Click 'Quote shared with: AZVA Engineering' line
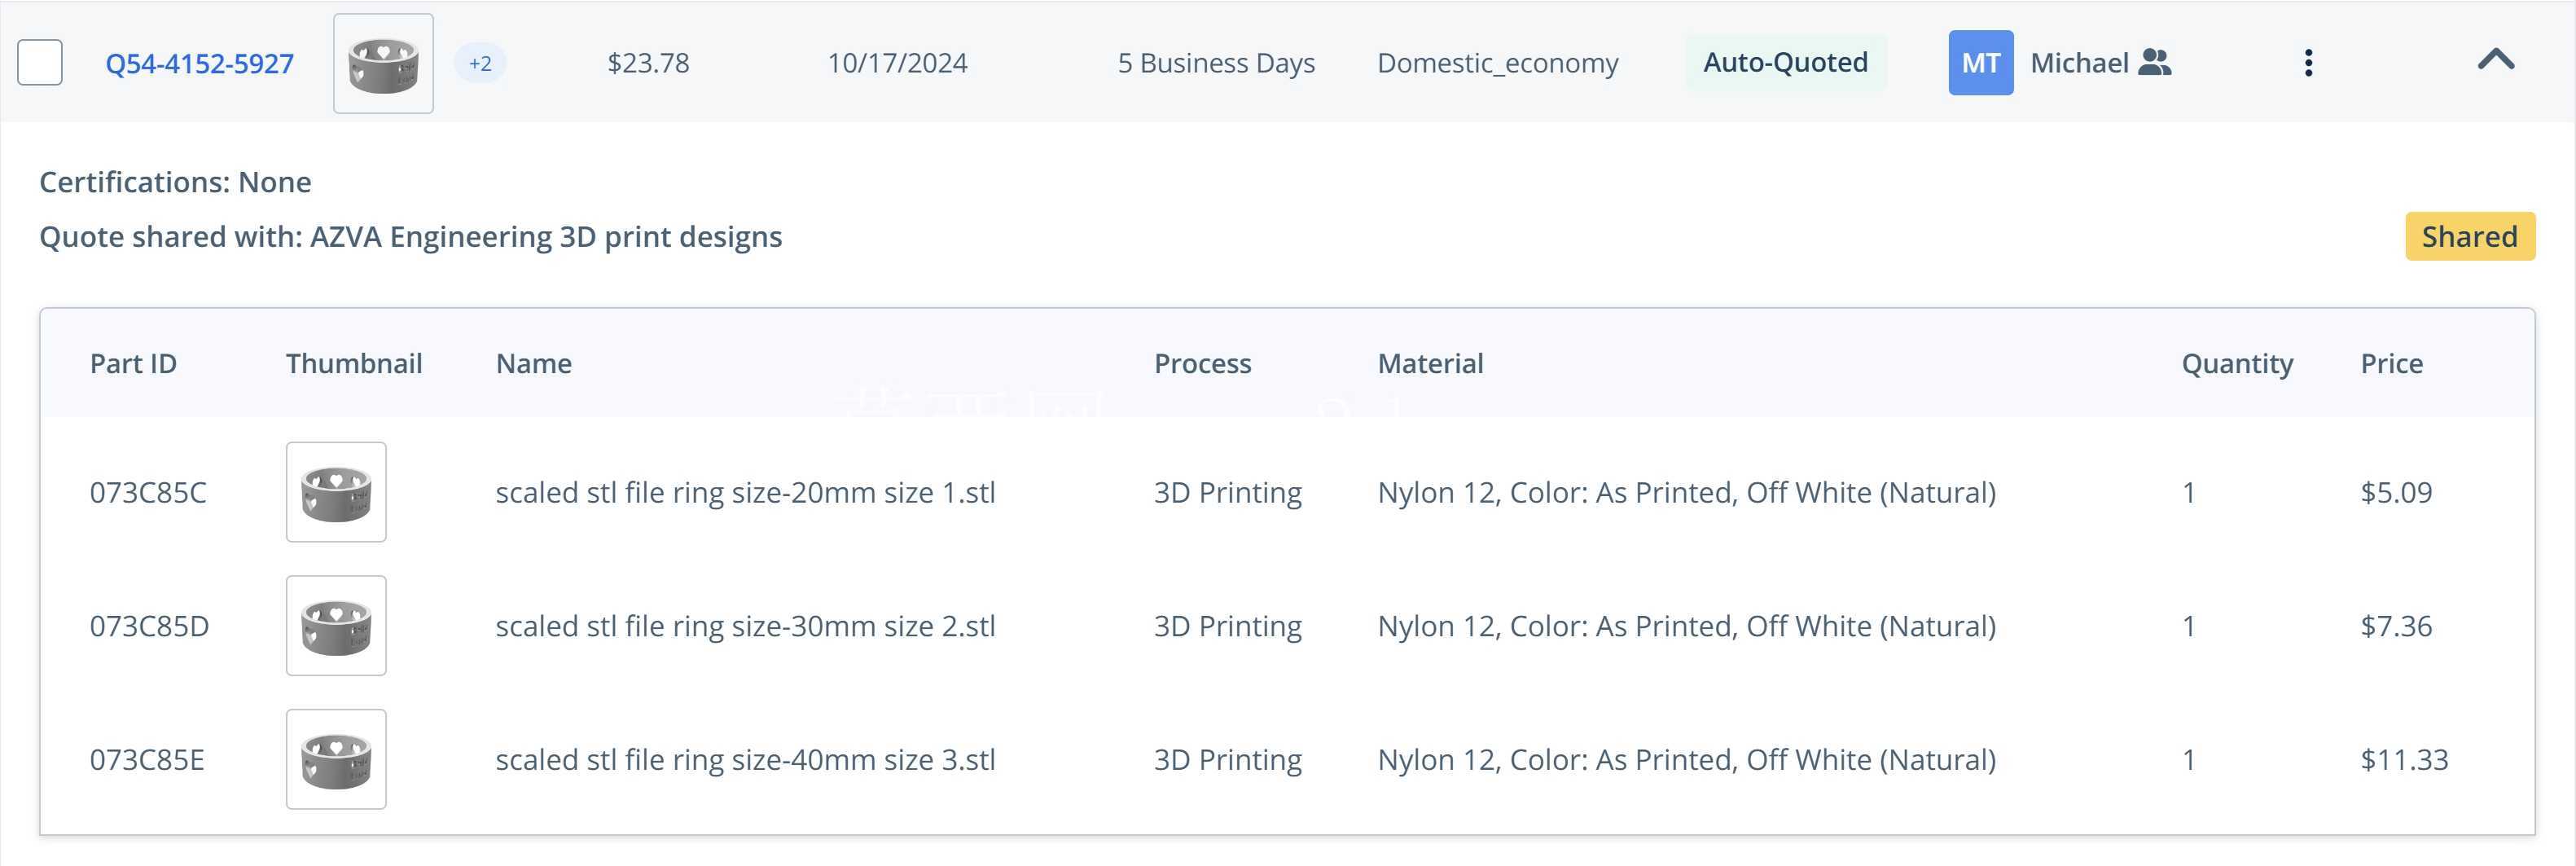Image resolution: width=2576 pixels, height=866 pixels. click(410, 237)
